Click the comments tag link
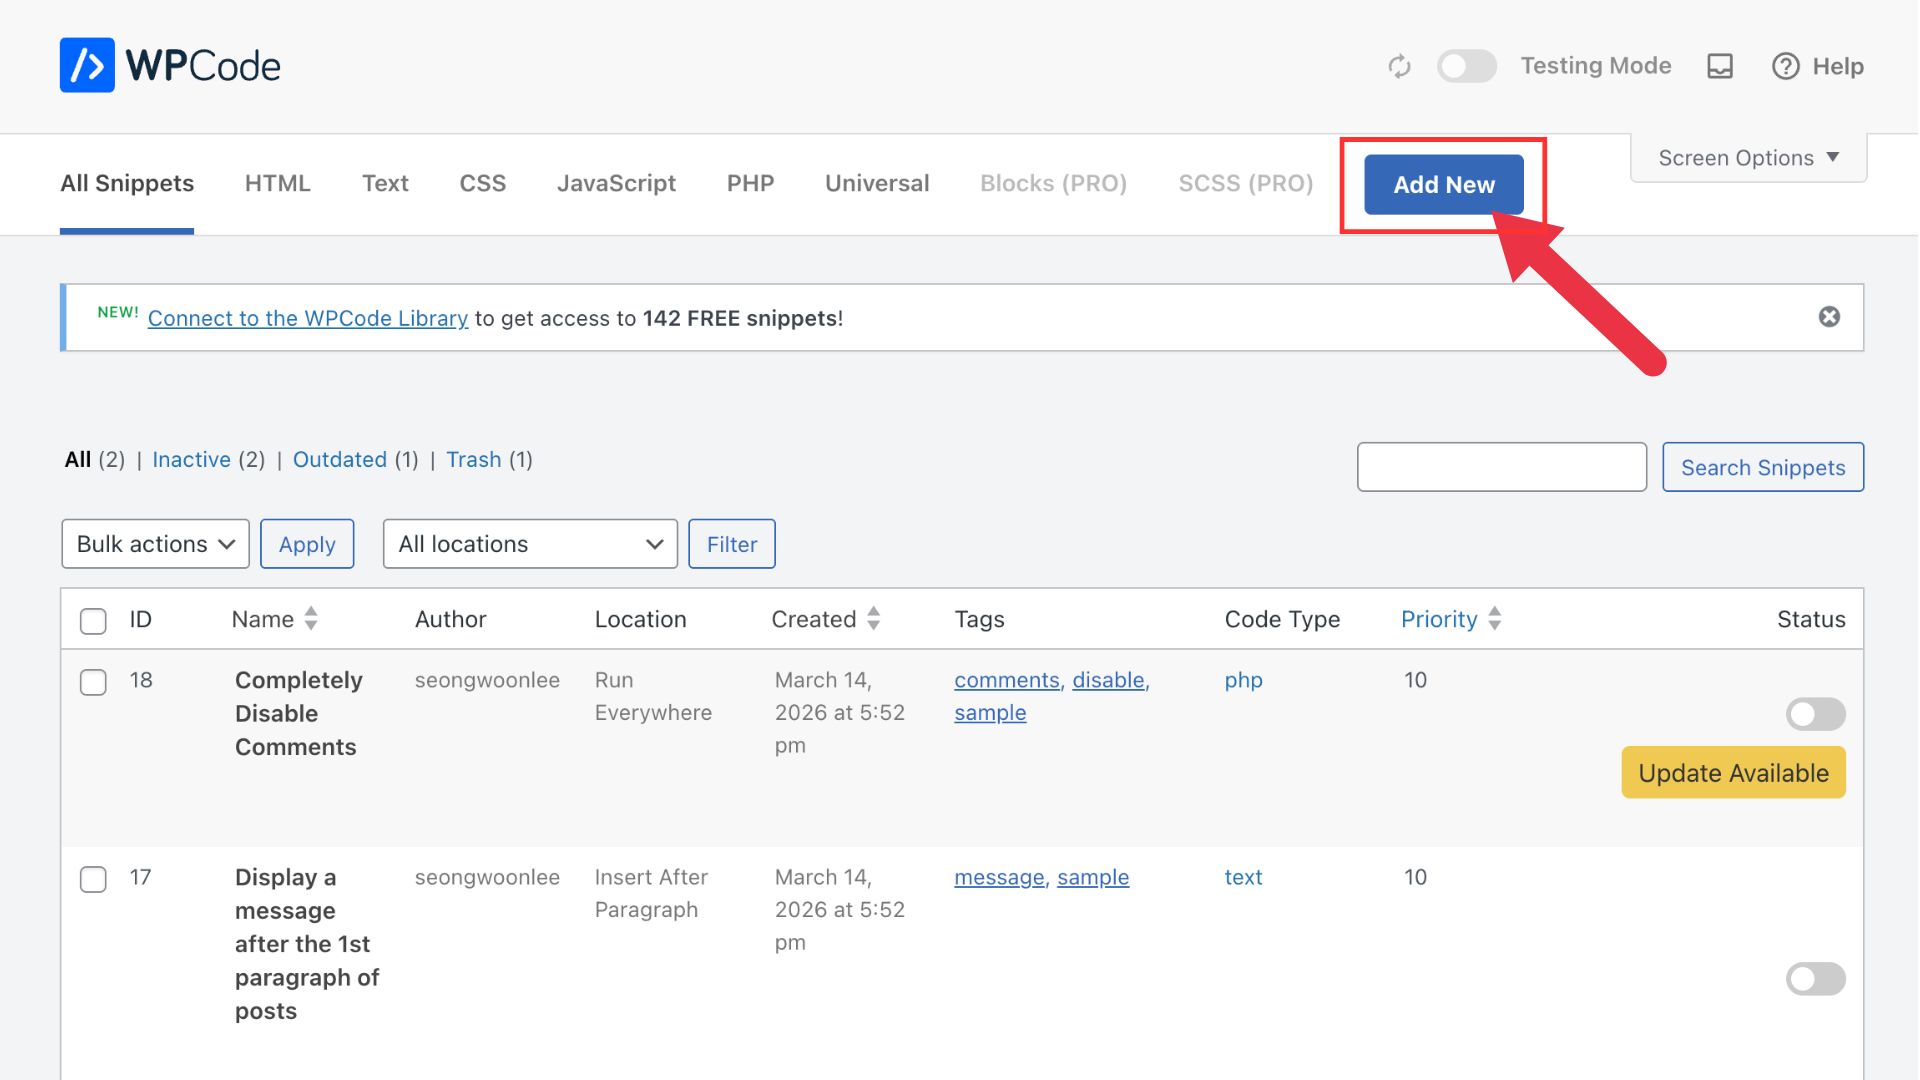Image resolution: width=1920 pixels, height=1080 pixels. click(1007, 680)
